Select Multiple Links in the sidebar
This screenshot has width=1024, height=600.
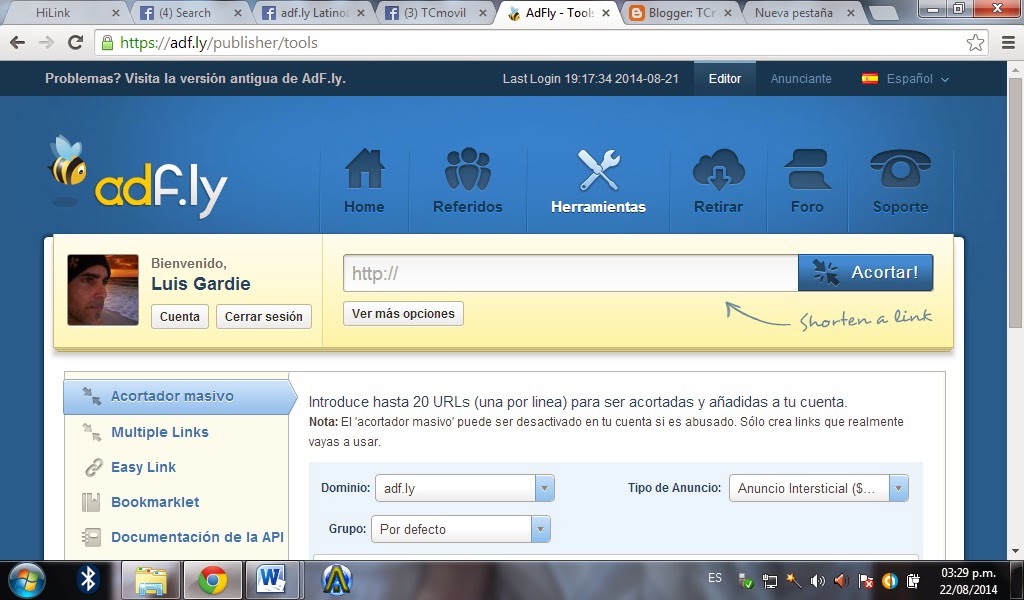pos(160,432)
